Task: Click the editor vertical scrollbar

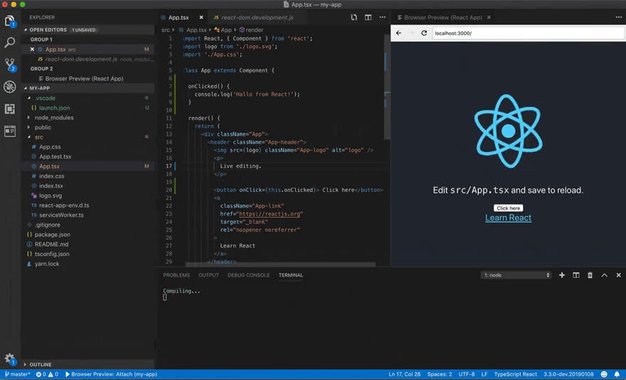Action: point(387,88)
